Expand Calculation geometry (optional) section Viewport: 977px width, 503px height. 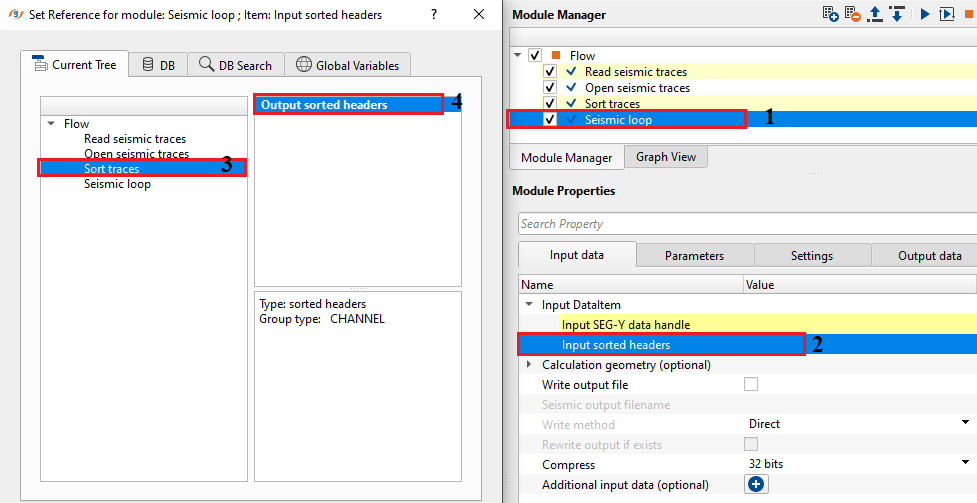tap(529, 365)
